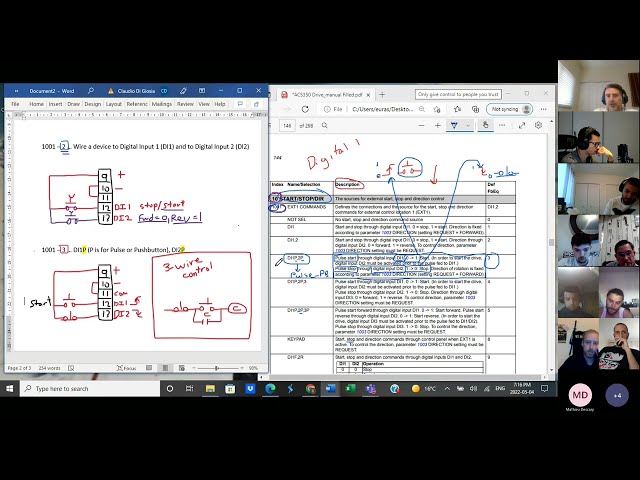640x480 pixels.
Task: Open the search icon in Word title bar
Action: [91, 91]
